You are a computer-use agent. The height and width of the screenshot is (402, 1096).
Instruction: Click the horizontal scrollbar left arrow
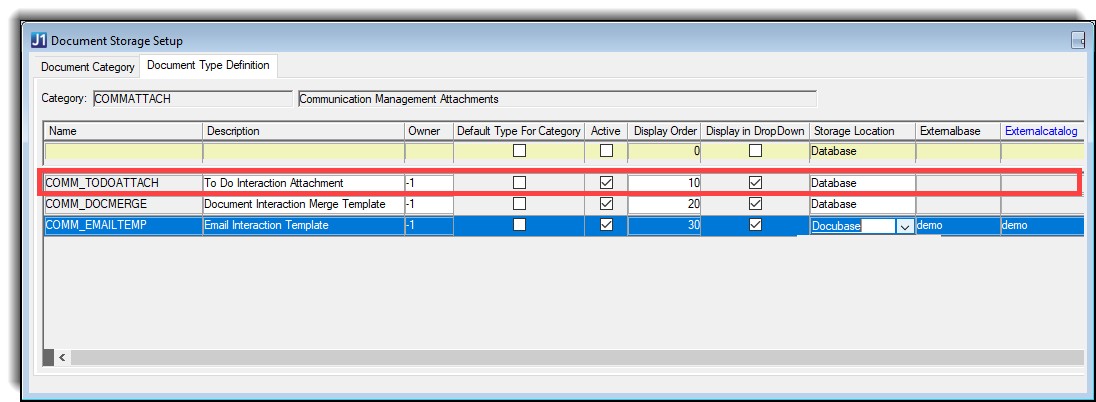(x=62, y=357)
